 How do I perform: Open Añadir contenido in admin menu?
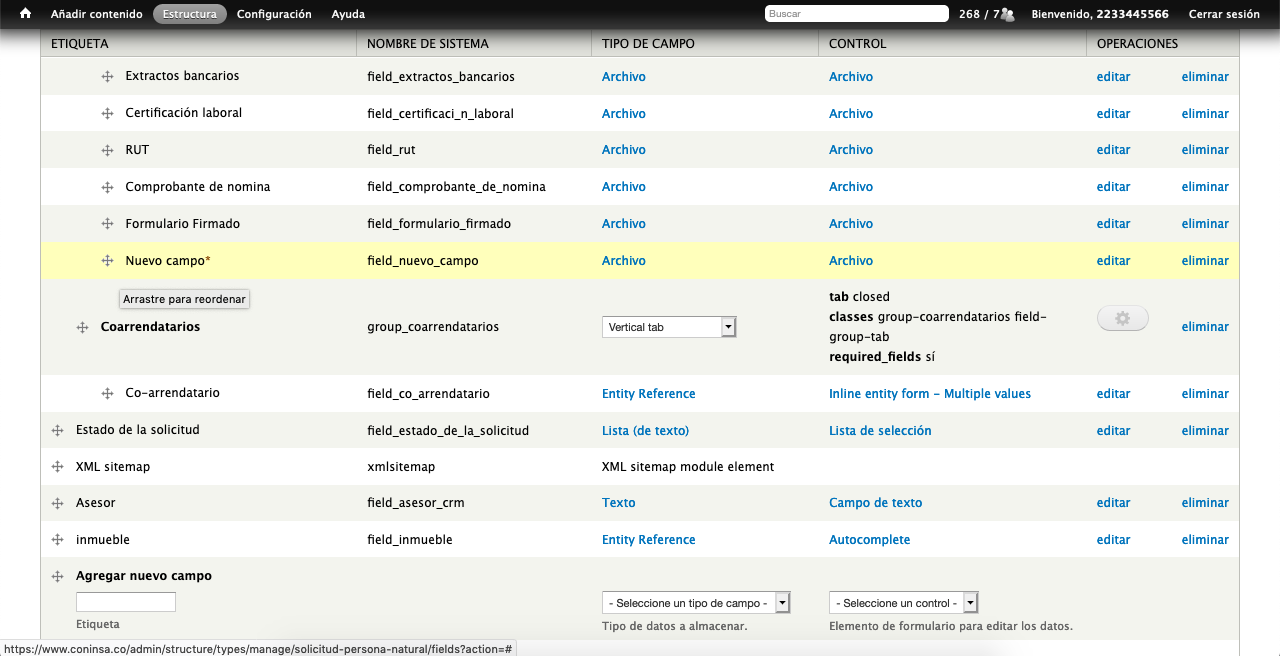[x=96, y=14]
